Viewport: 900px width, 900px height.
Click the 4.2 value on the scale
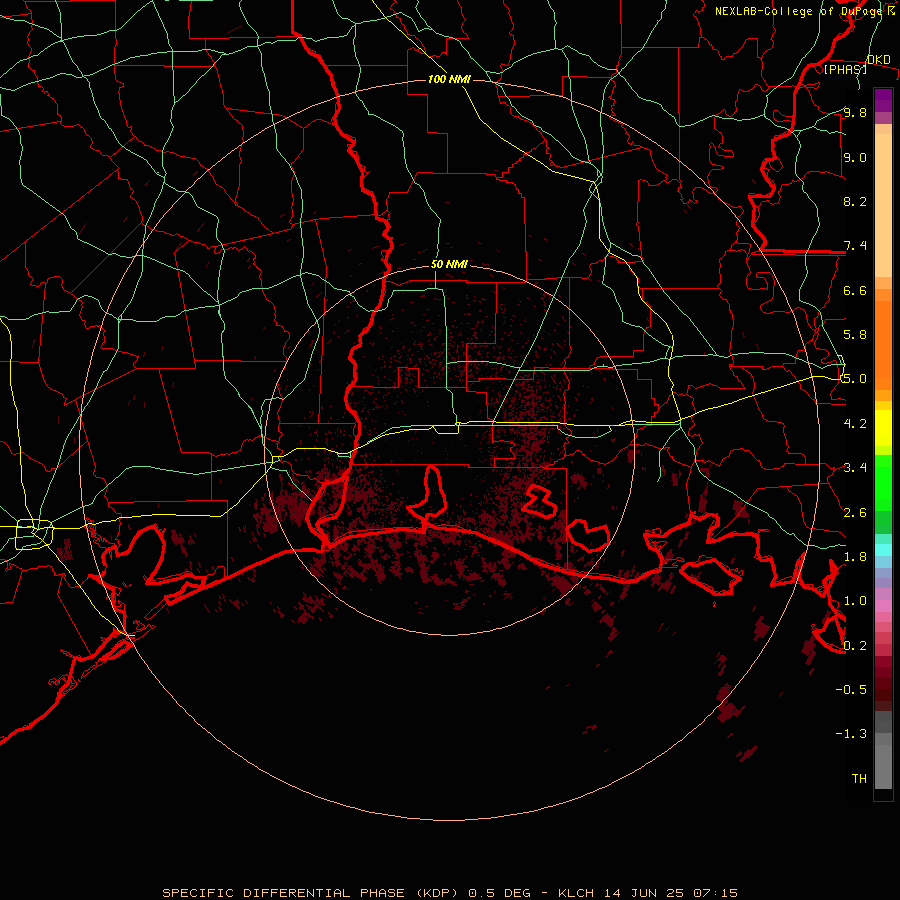click(855, 424)
